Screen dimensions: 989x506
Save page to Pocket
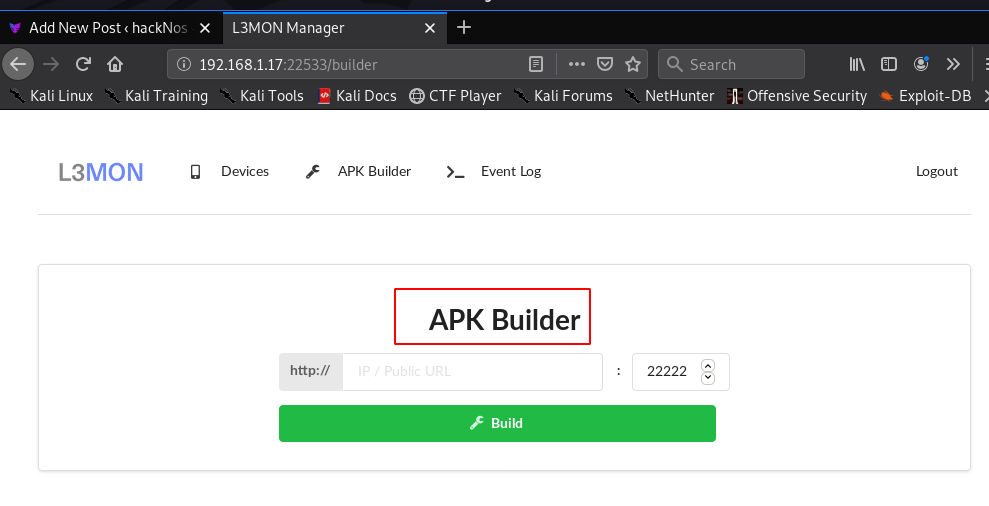click(605, 64)
